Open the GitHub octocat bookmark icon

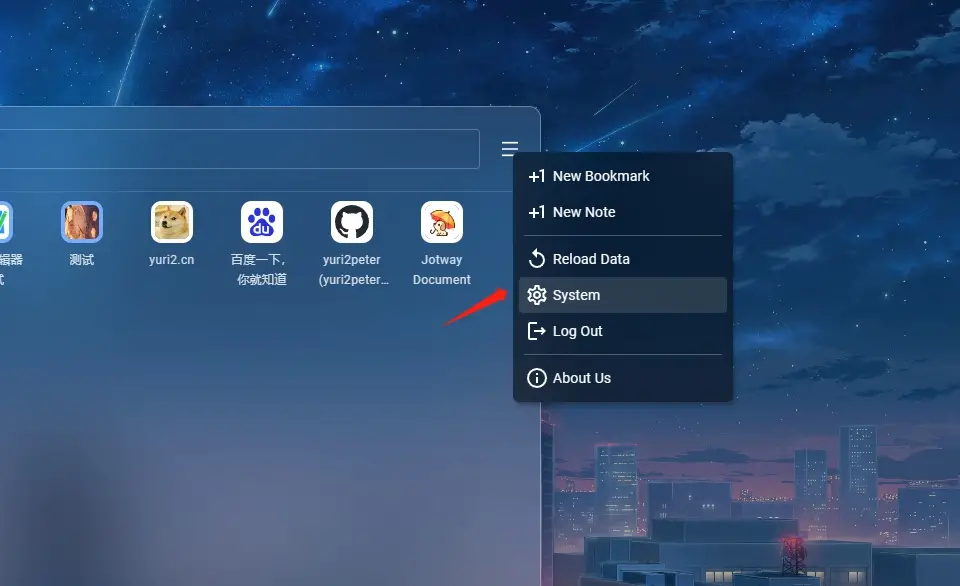352,222
